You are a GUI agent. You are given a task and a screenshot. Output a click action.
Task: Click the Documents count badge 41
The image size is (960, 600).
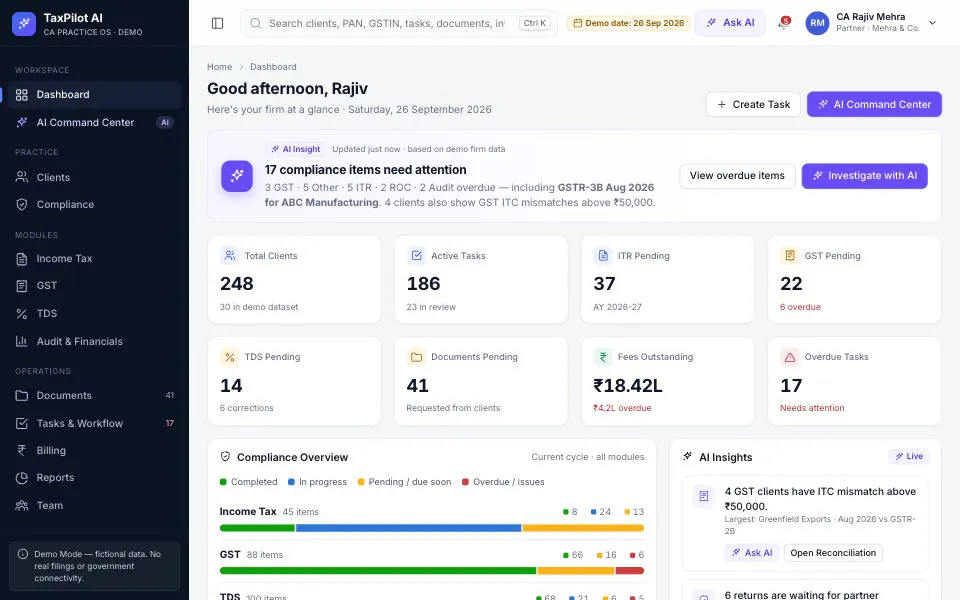pos(170,396)
